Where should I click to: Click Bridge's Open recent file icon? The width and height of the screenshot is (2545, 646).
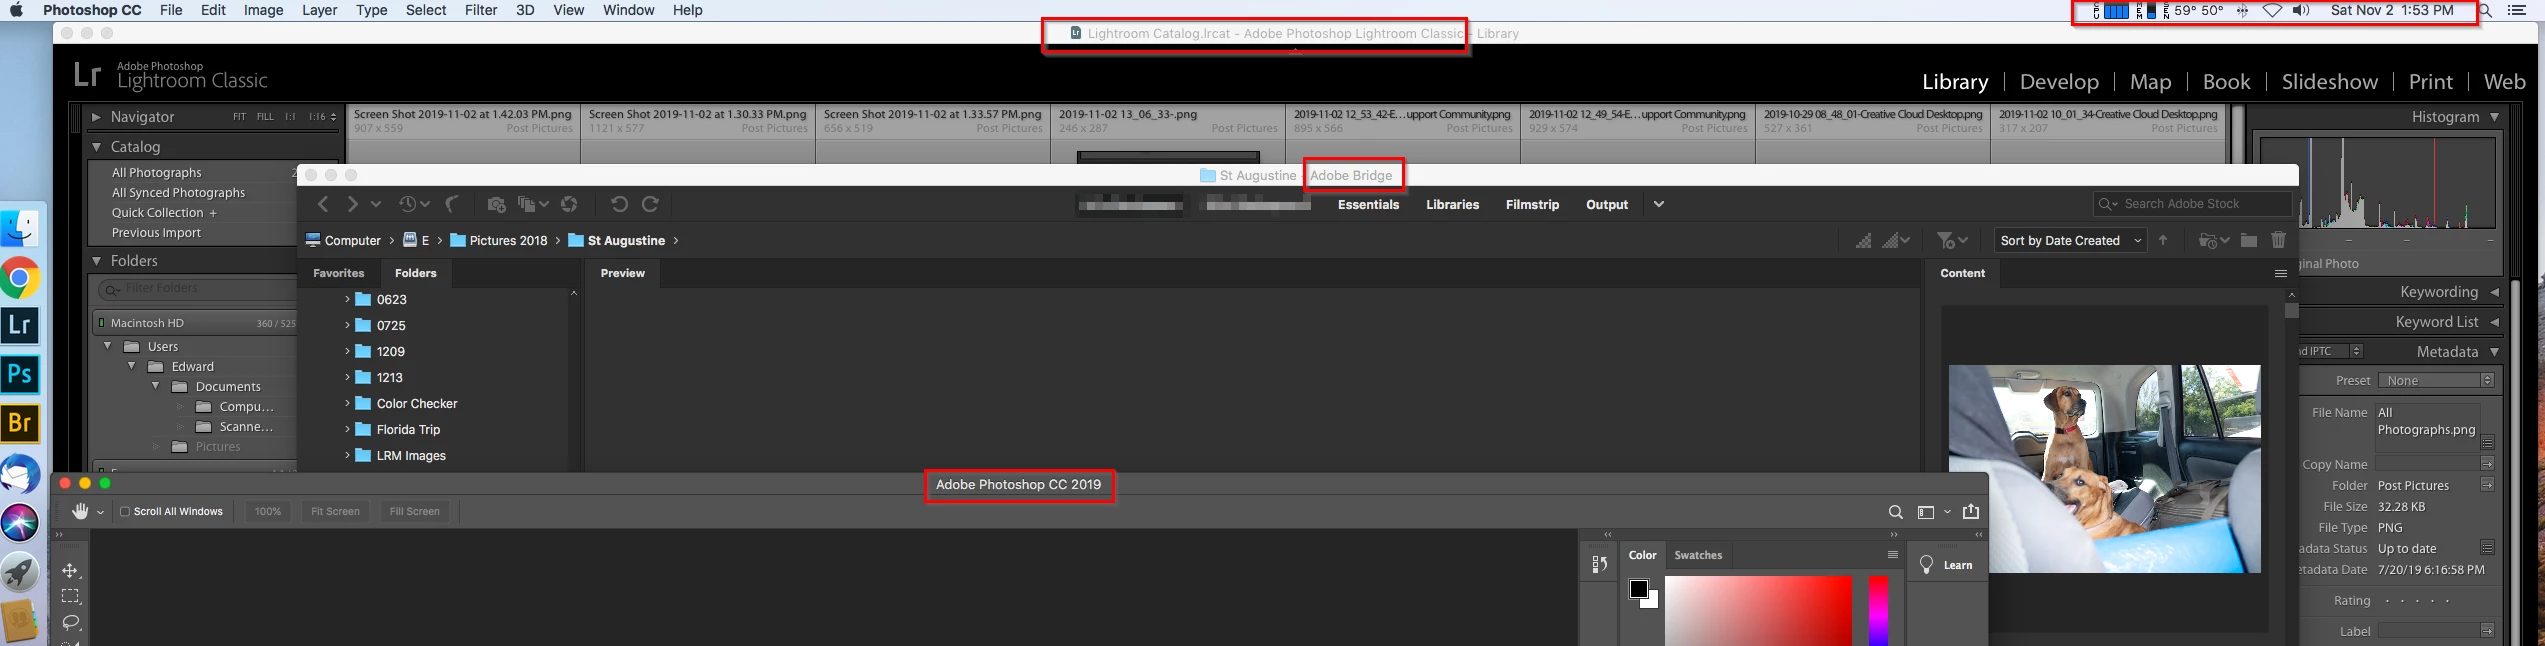(2208, 241)
